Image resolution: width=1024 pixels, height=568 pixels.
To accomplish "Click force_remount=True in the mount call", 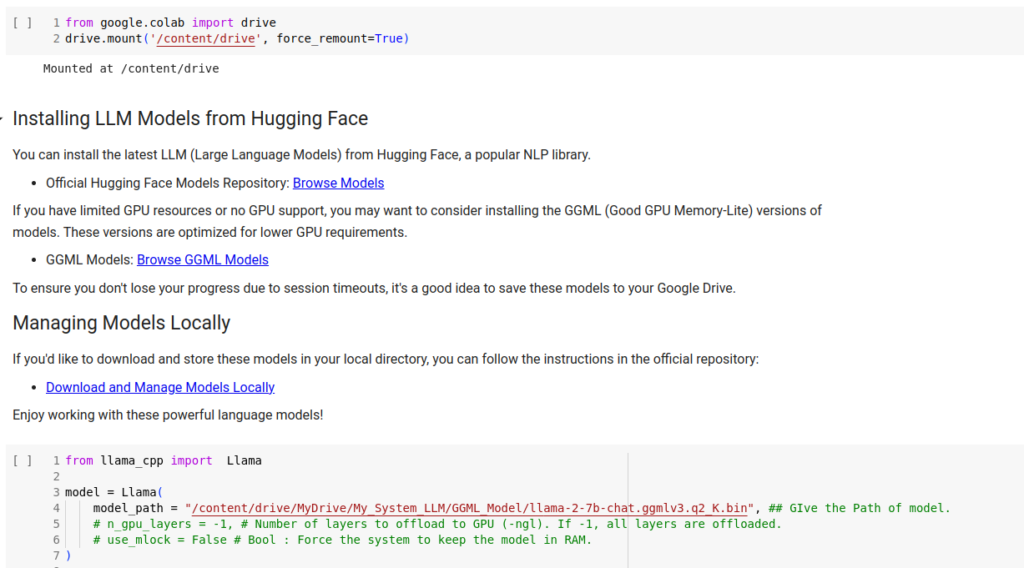I will tap(340, 39).
